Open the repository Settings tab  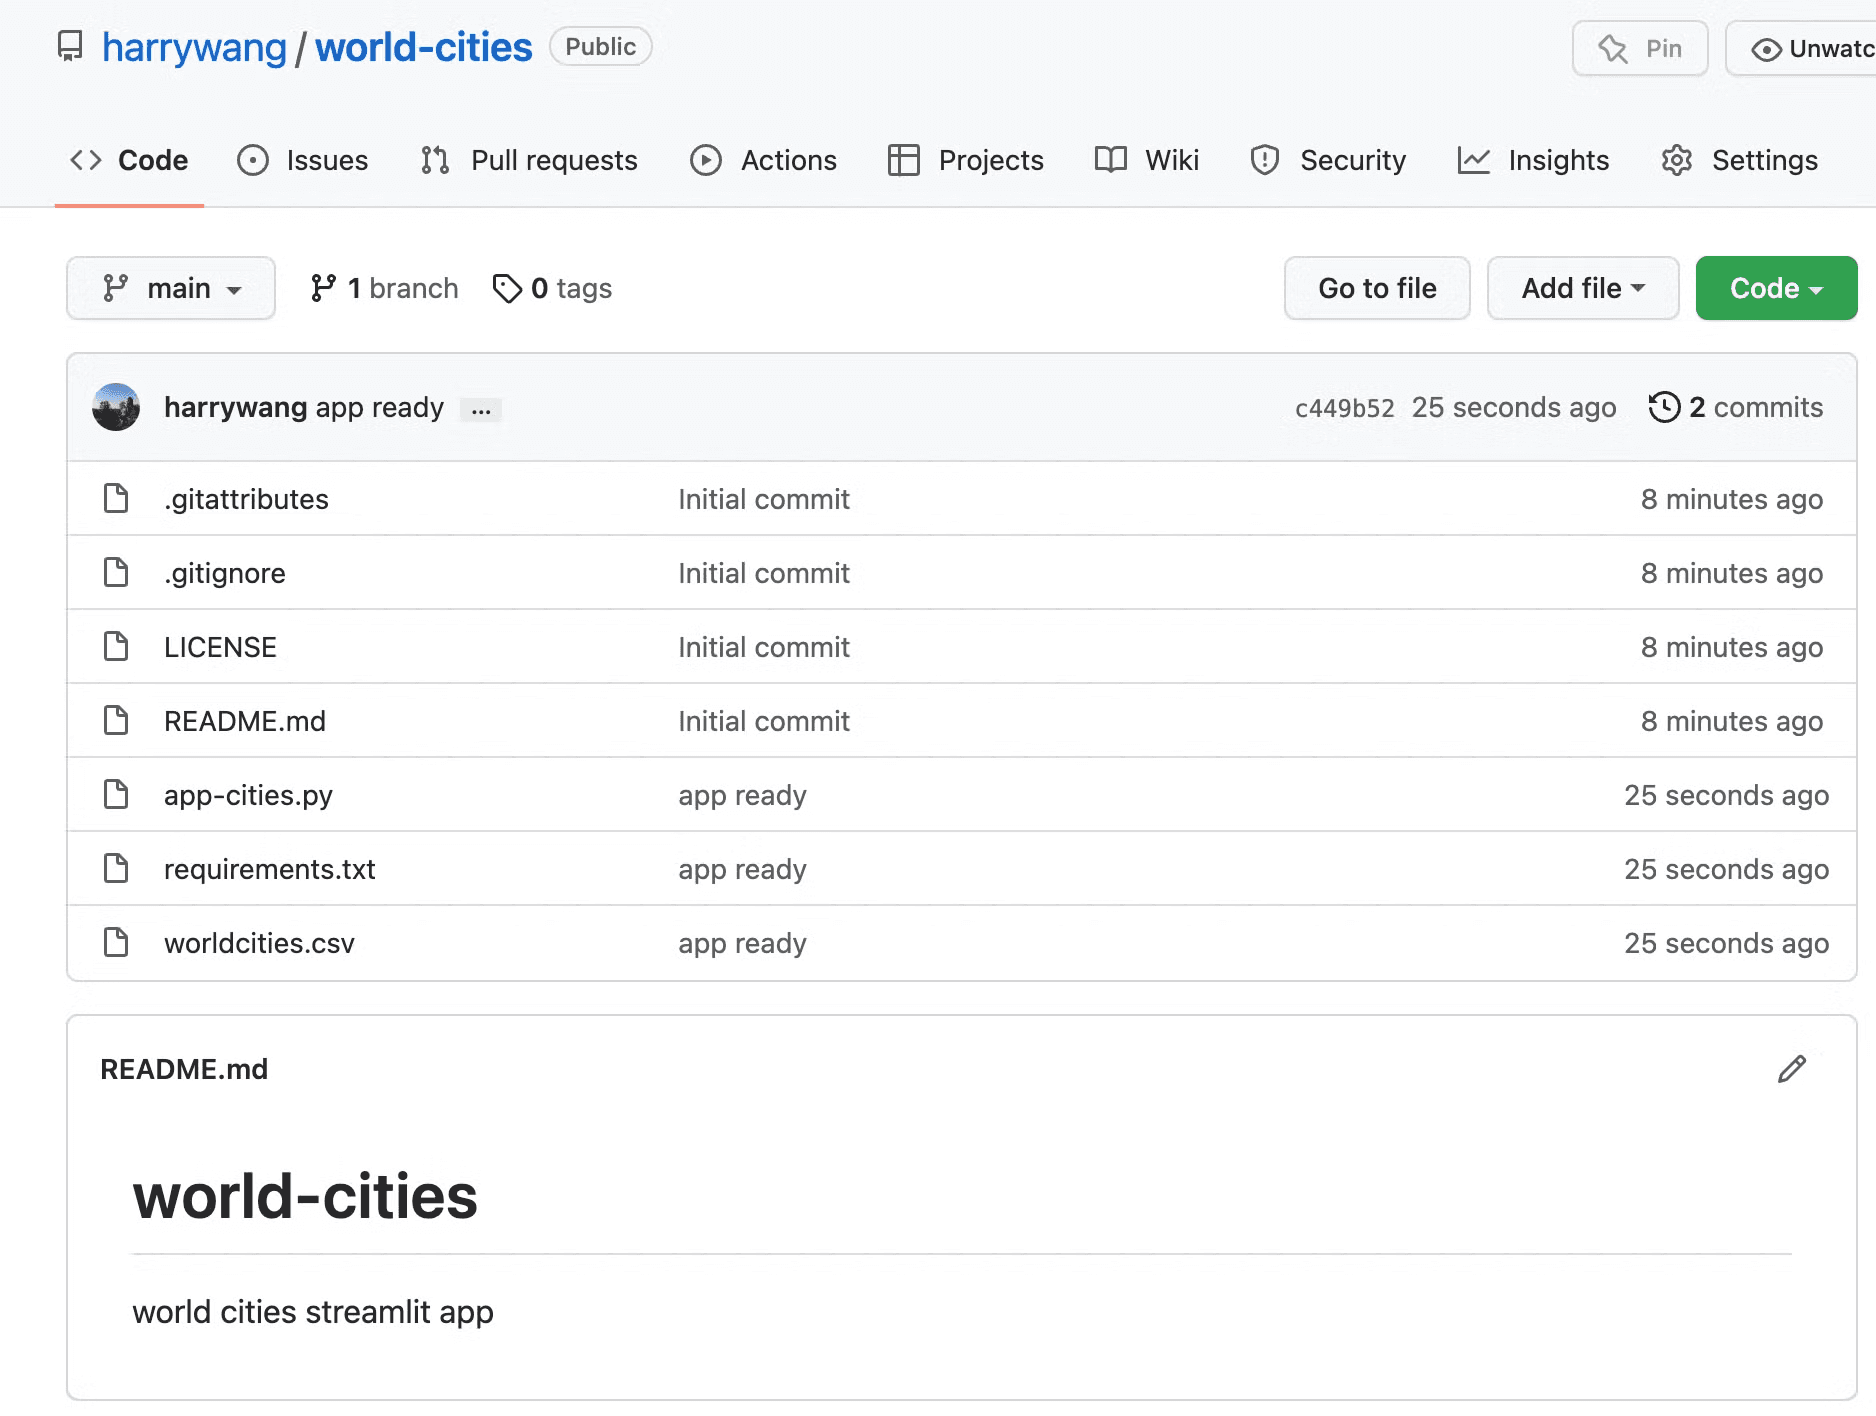(1740, 160)
